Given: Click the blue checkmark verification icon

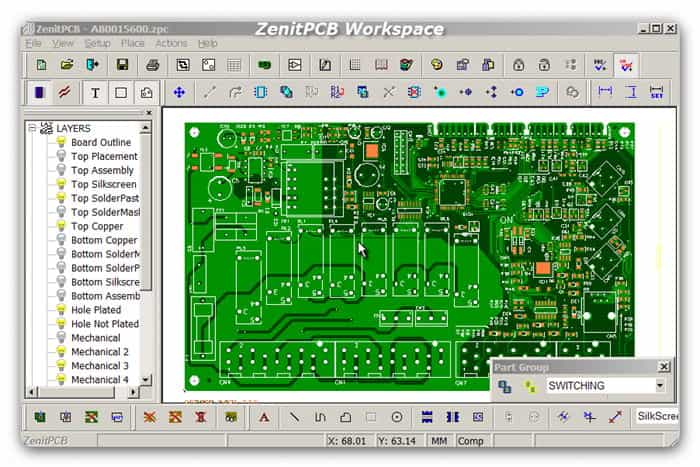Looking at the screenshot, I should click(600, 66).
